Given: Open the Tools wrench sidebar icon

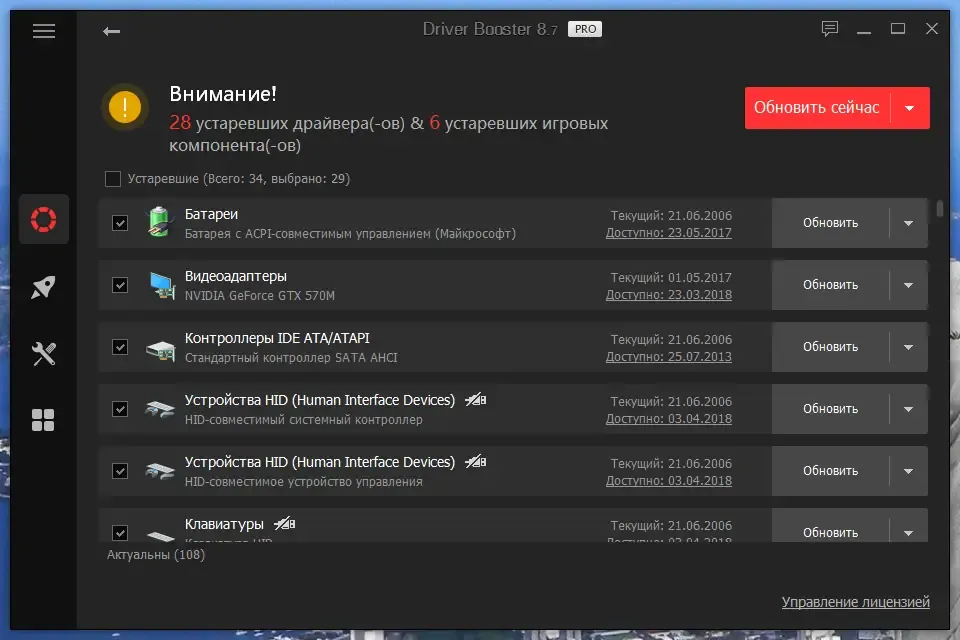Looking at the screenshot, I should pos(43,353).
